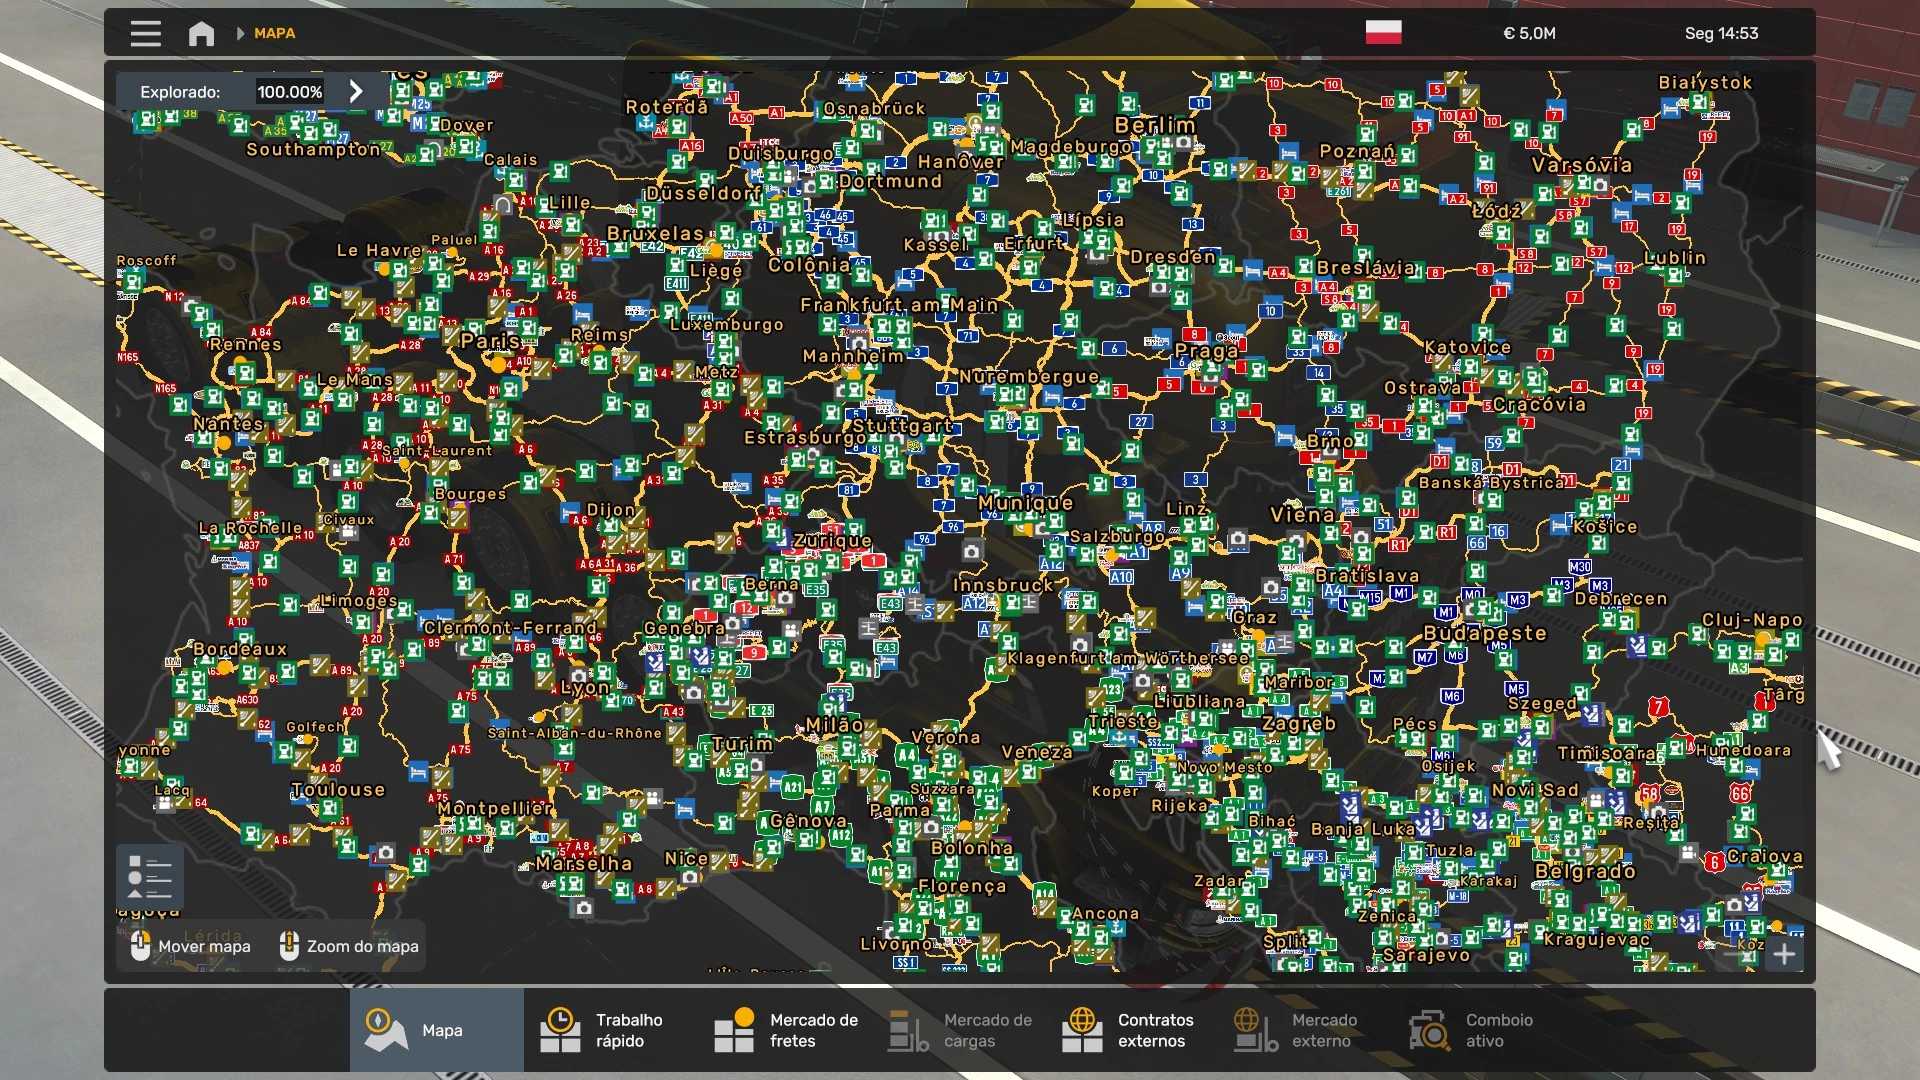The height and width of the screenshot is (1080, 1920).
Task: Click the Berlim city label
Action: click(x=1155, y=125)
